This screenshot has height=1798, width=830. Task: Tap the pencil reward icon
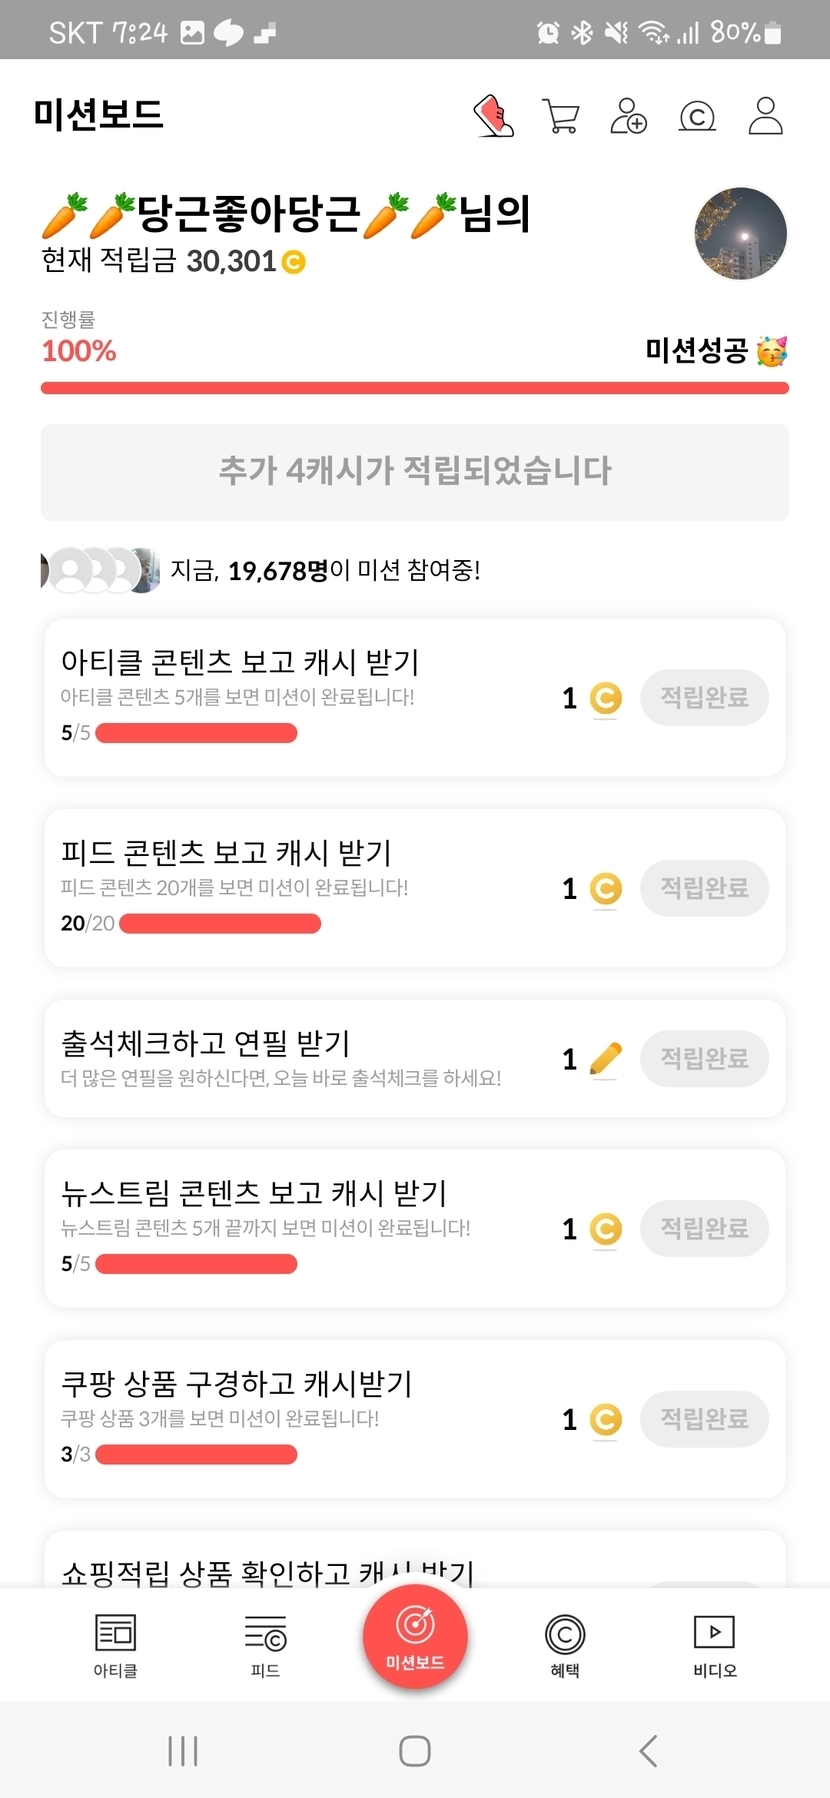click(x=605, y=1059)
